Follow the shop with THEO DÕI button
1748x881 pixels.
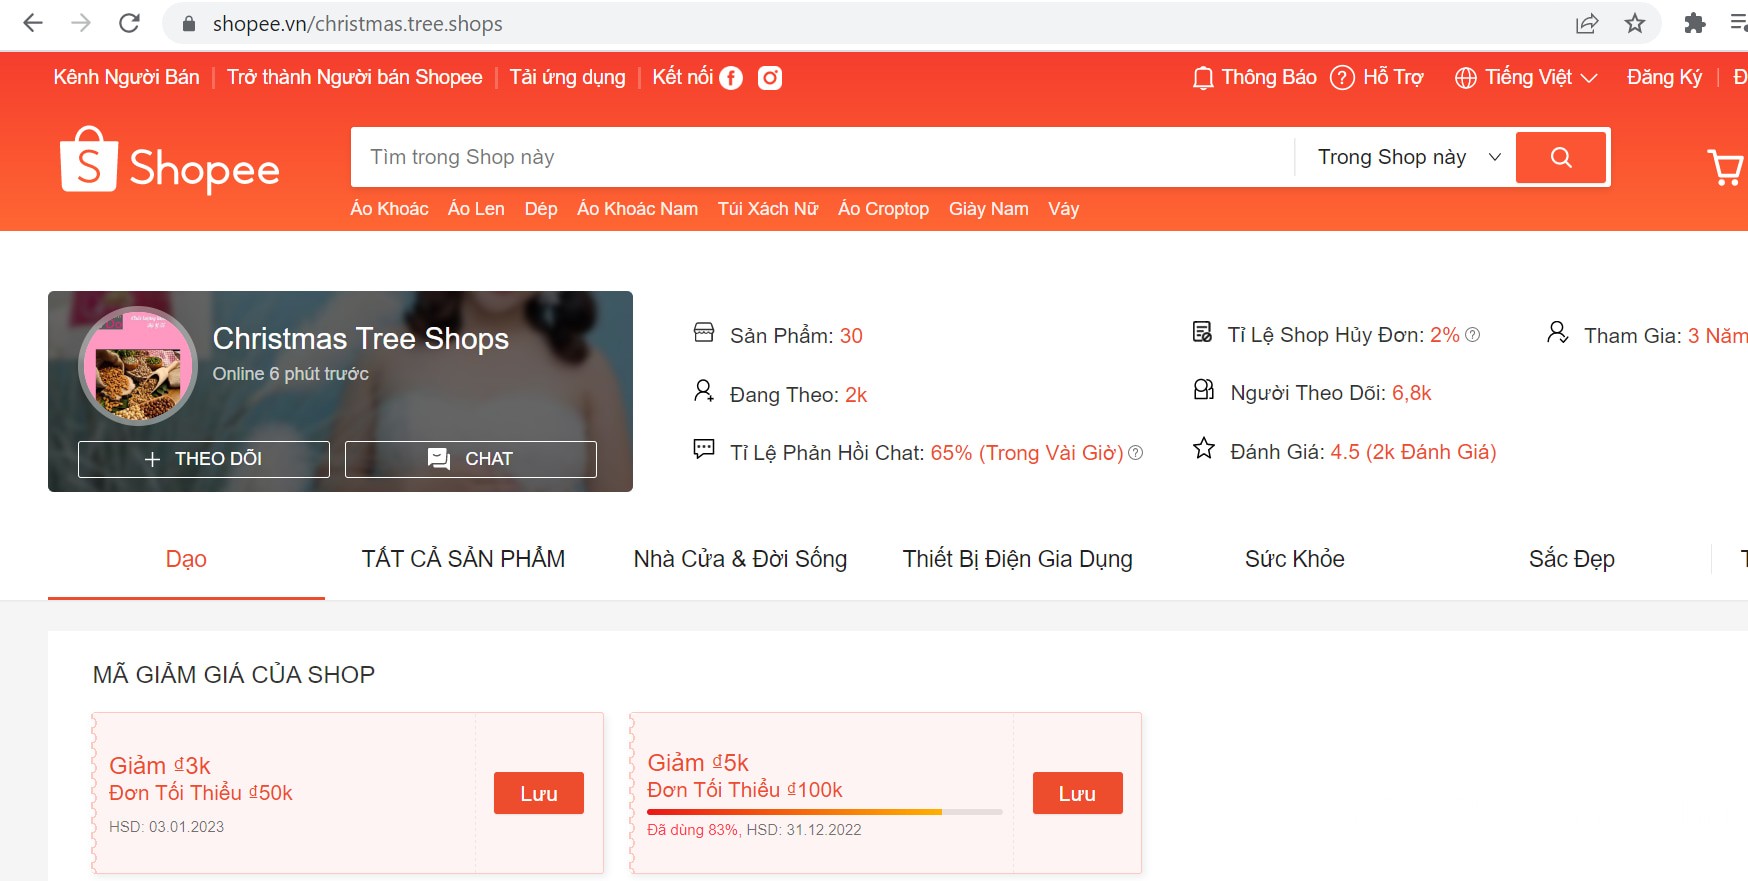(204, 459)
